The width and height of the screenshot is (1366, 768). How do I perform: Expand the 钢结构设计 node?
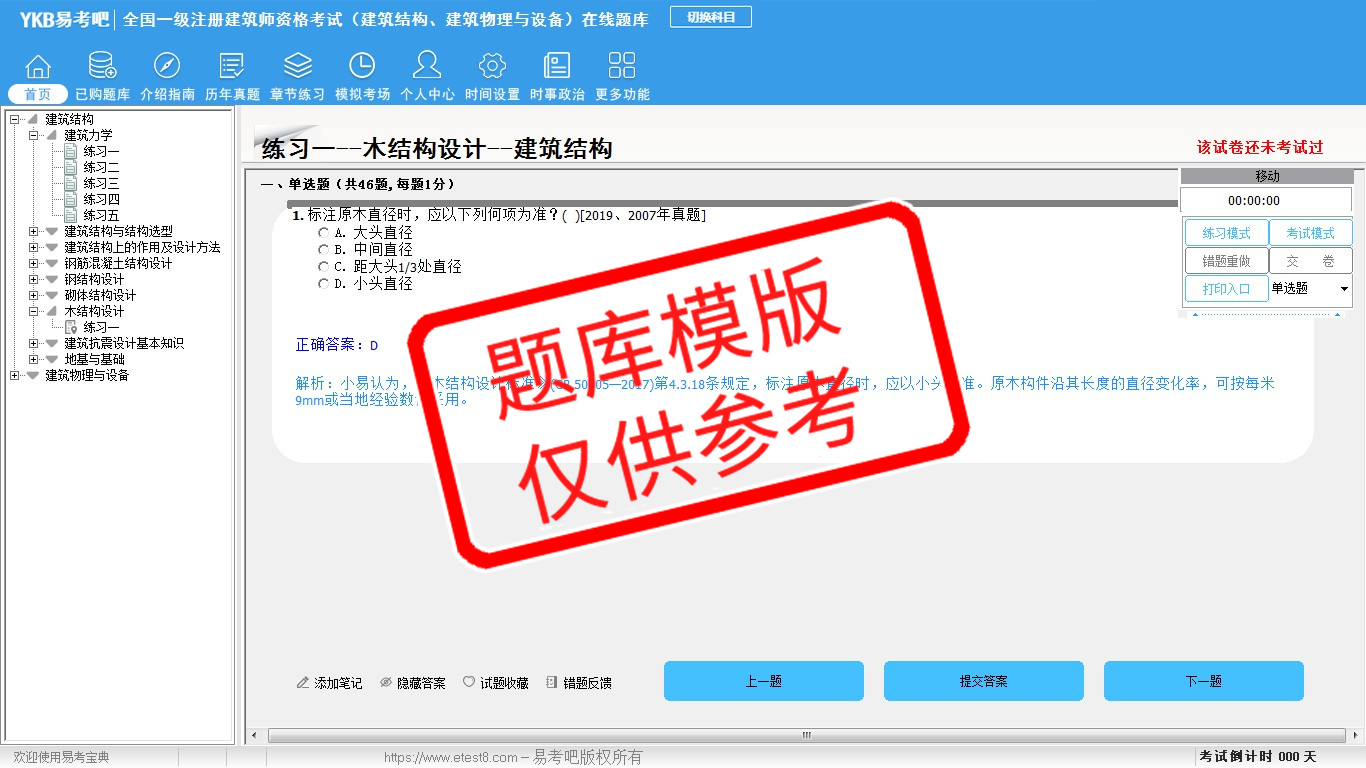click(33, 279)
